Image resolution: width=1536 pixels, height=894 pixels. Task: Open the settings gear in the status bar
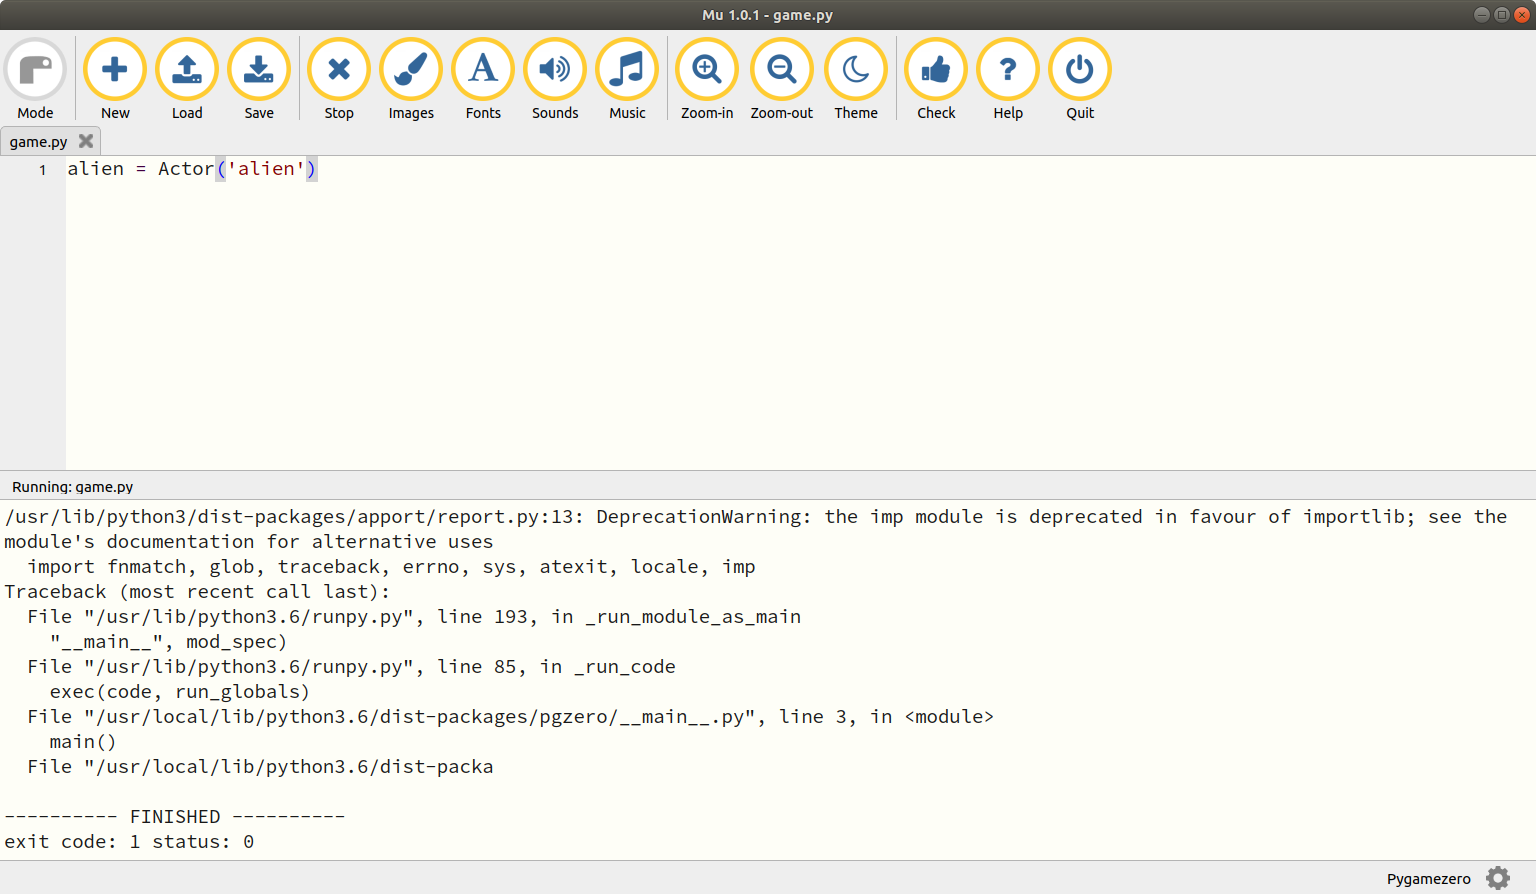click(x=1497, y=878)
